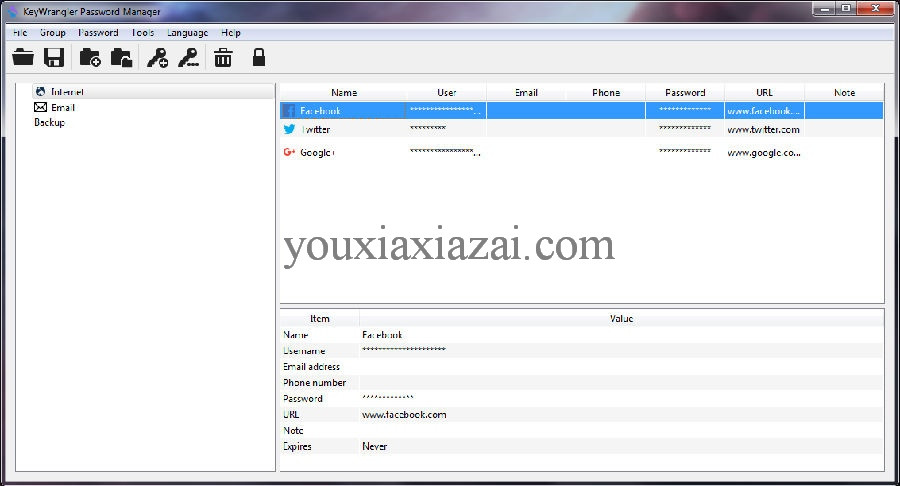Select the Twitter entry row
Viewport: 900px width, 486px height.
(581, 129)
